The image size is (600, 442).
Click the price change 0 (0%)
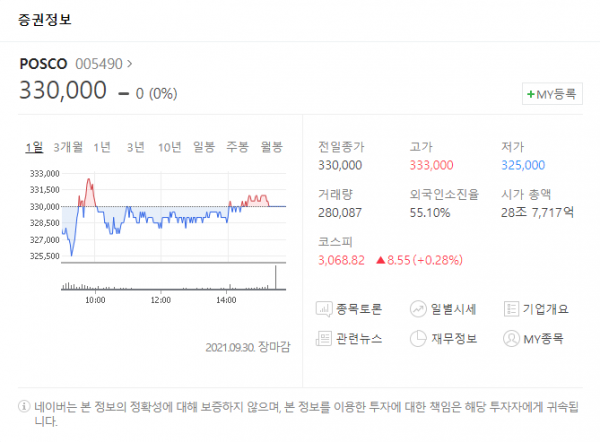click(x=148, y=94)
